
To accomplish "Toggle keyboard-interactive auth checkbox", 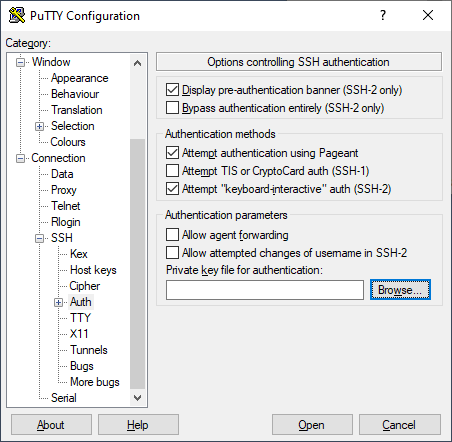I will 172,189.
